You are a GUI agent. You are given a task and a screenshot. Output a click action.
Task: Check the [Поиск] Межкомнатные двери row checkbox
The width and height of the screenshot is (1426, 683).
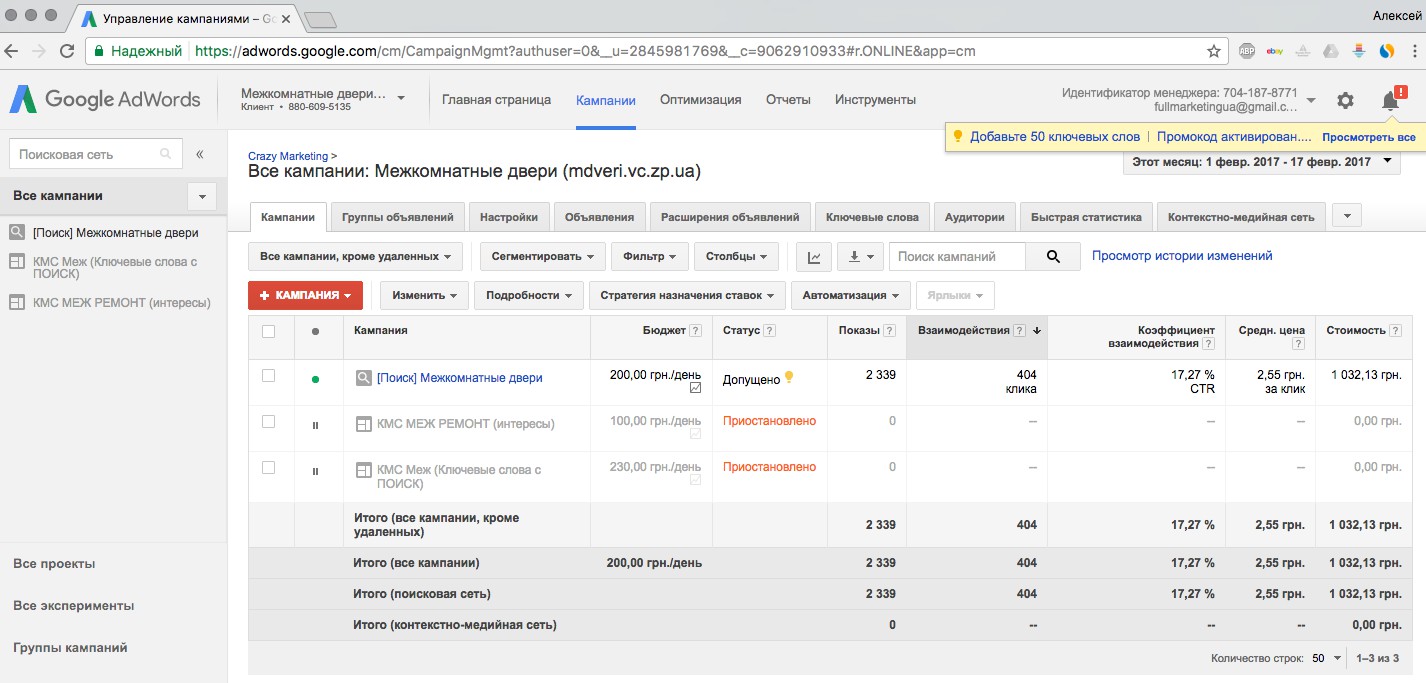pos(268,376)
